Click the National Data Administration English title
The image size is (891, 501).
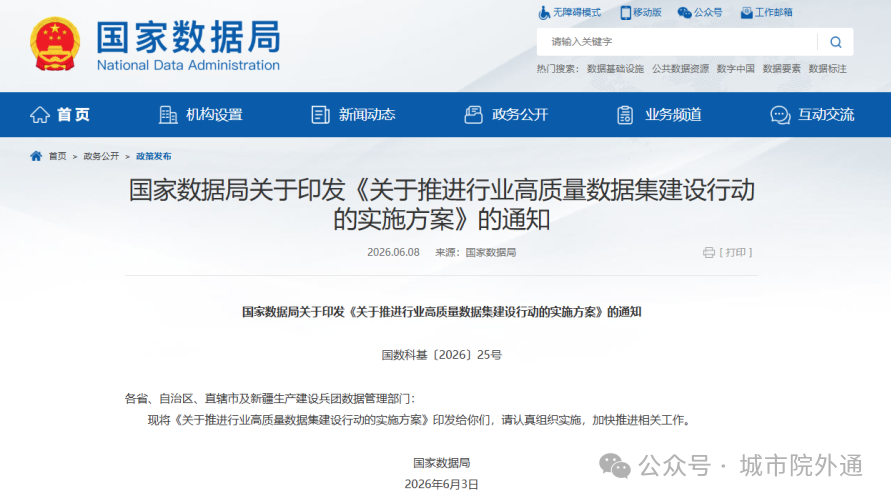click(188, 65)
